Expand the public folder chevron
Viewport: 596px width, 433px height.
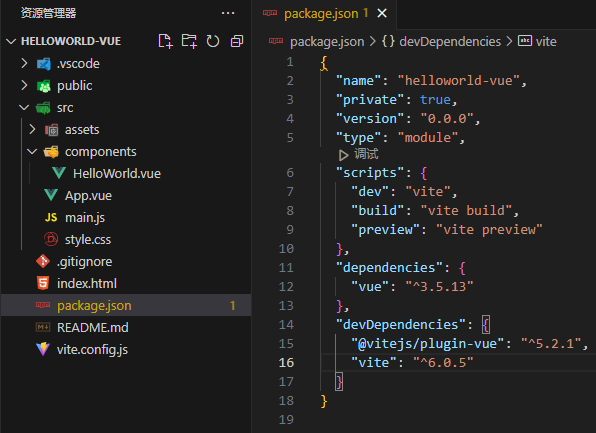tap(24, 85)
